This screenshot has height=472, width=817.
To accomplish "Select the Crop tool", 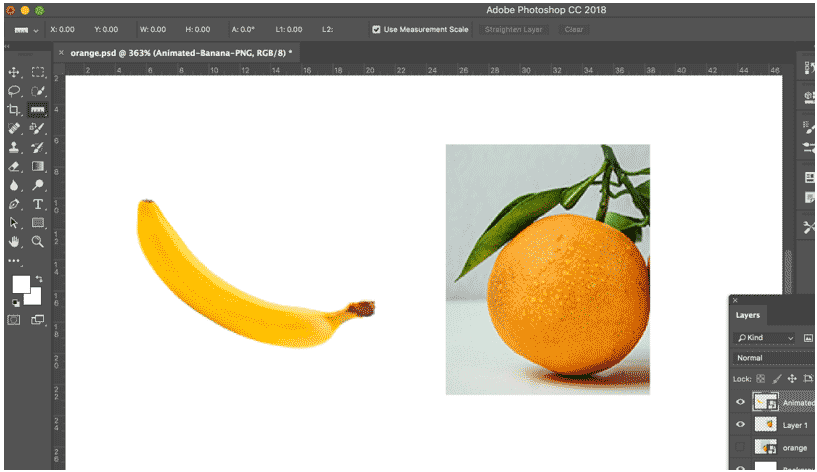I will [x=14, y=110].
